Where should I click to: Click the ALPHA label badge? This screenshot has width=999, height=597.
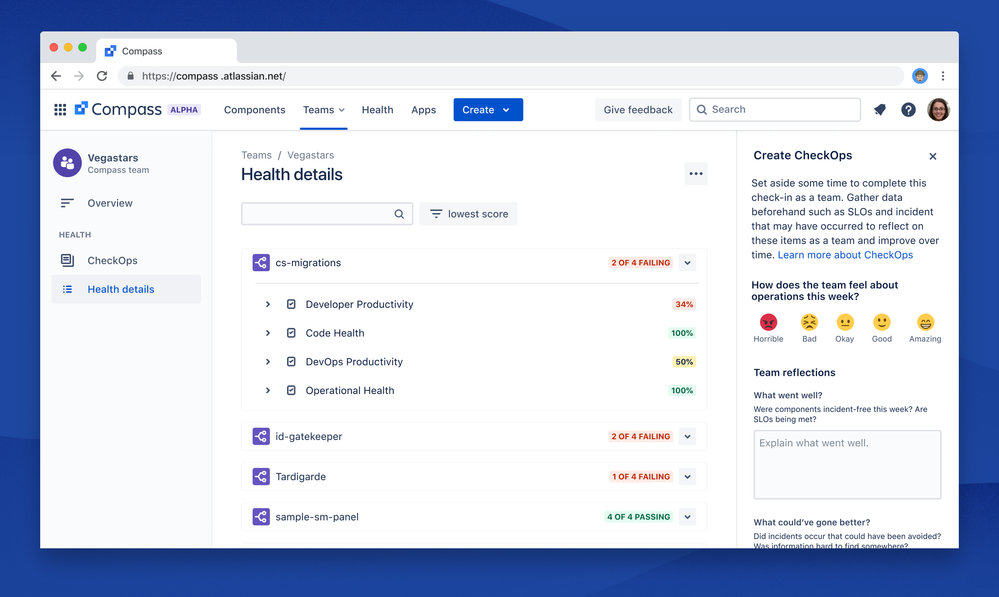pyautogui.click(x=184, y=110)
